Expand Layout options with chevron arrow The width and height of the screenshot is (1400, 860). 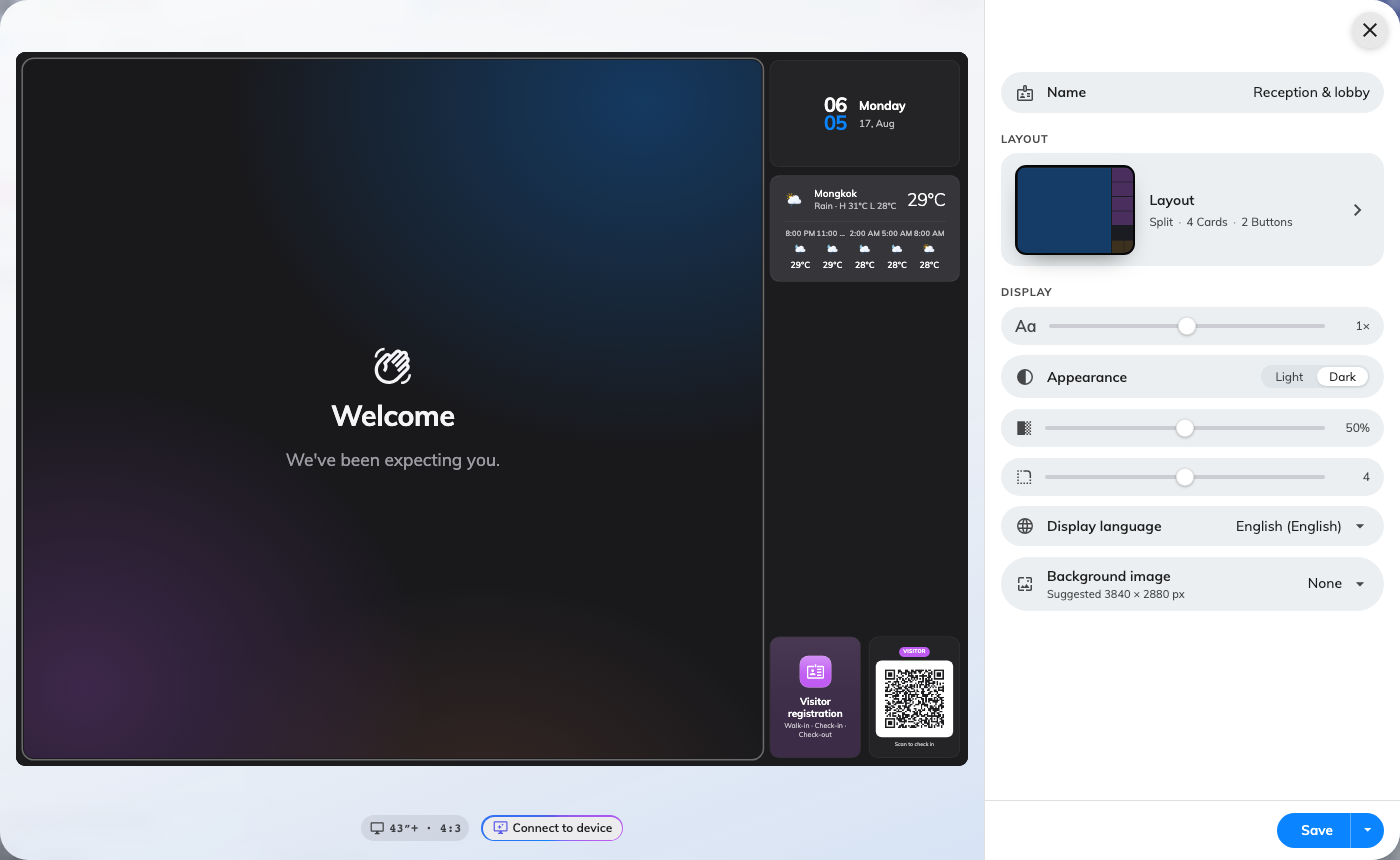(1357, 210)
